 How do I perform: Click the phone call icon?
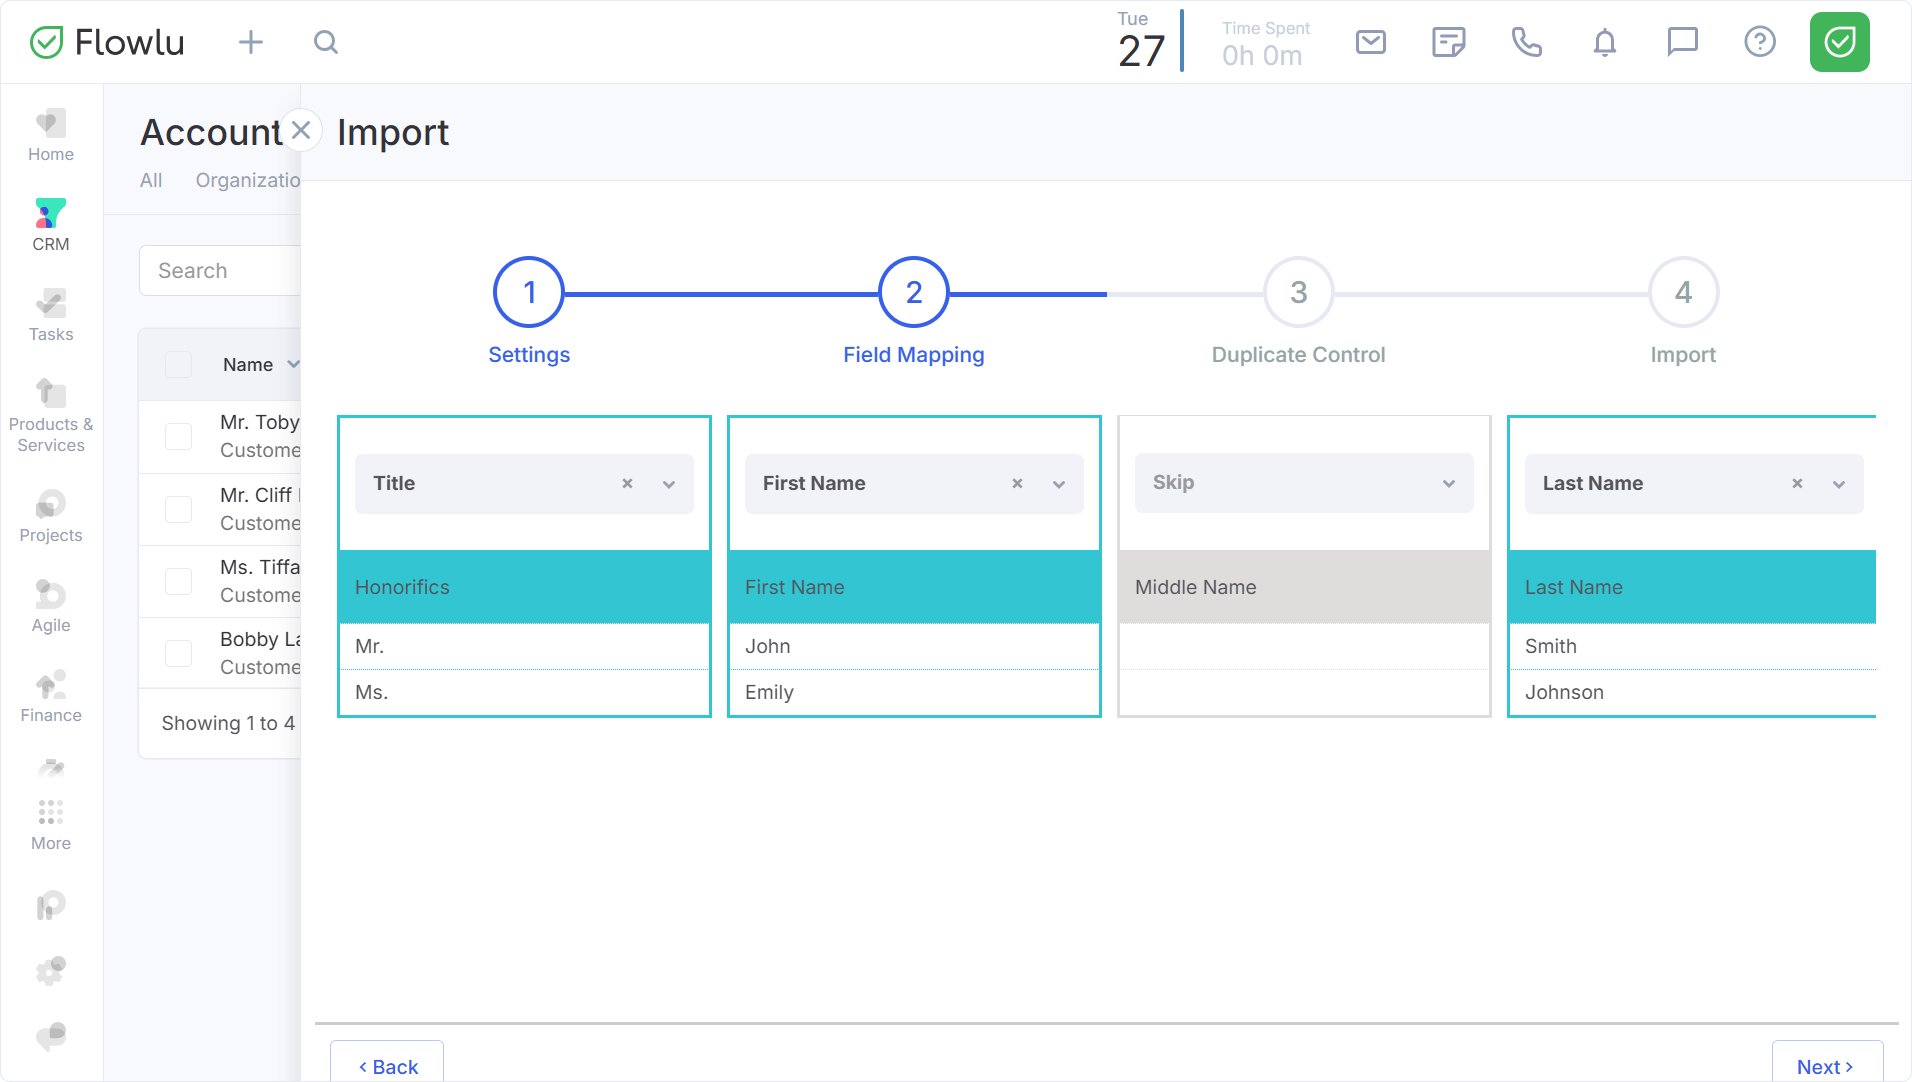1526,42
